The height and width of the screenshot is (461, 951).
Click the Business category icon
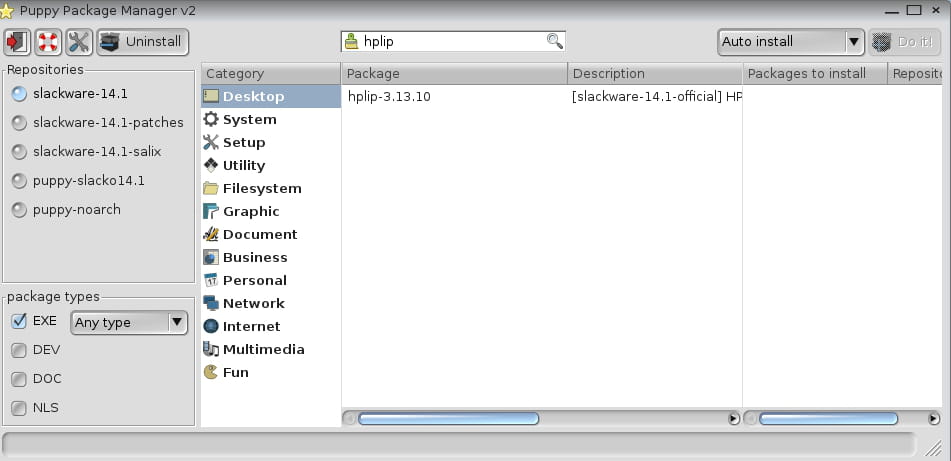[x=210, y=257]
